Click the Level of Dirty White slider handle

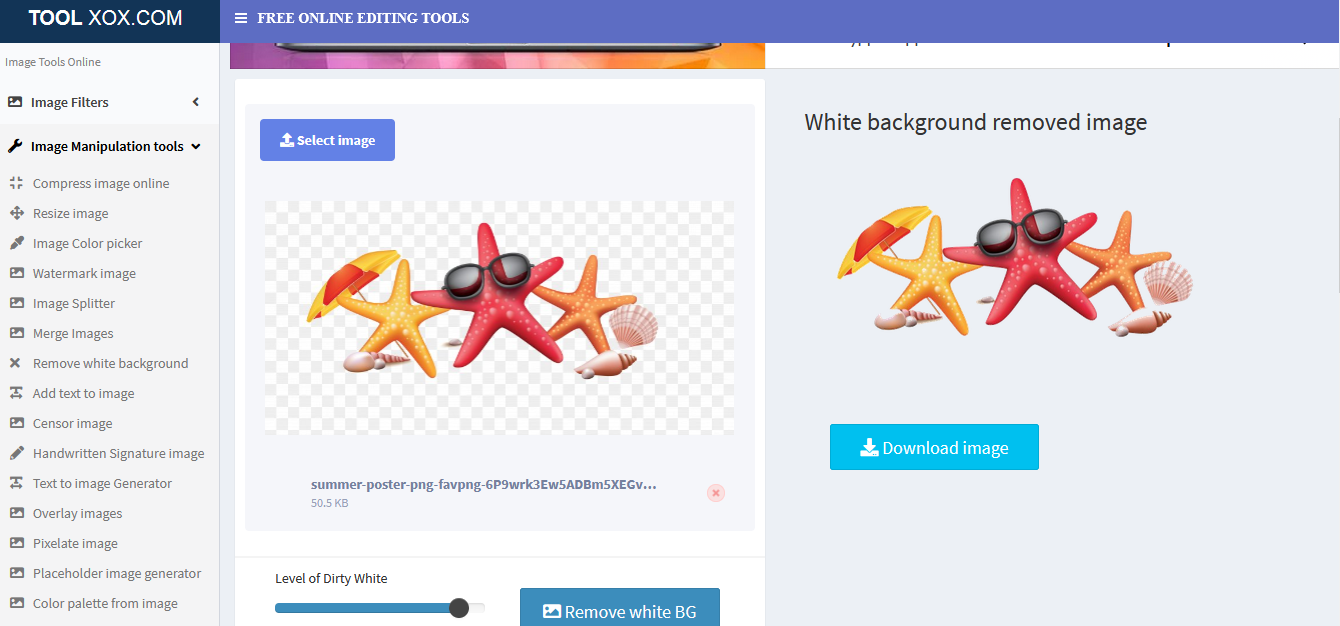point(459,608)
